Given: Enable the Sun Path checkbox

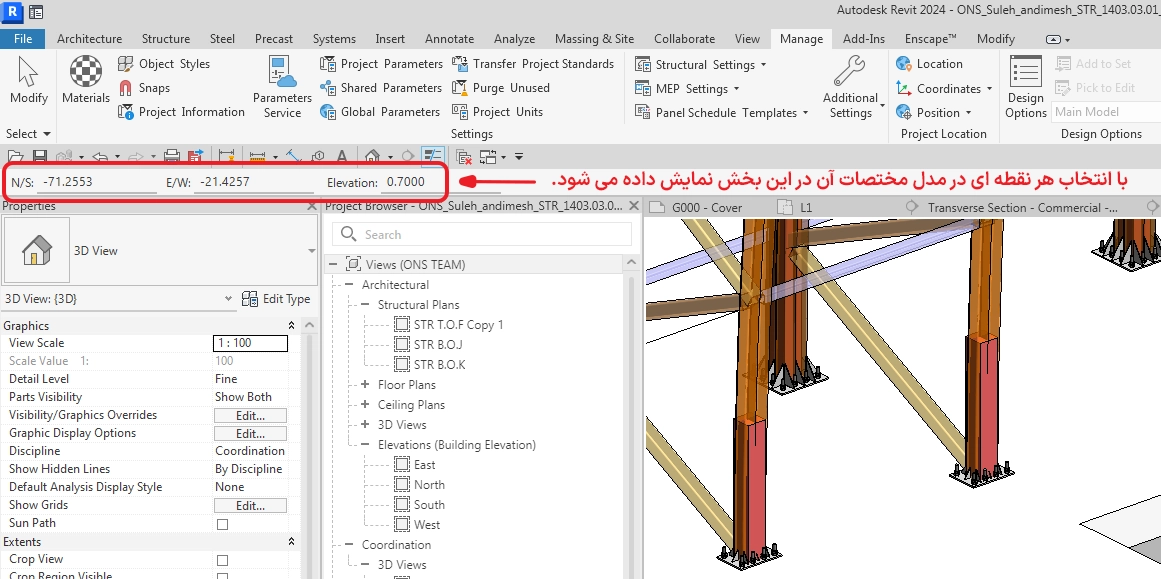Looking at the screenshot, I should point(222,524).
